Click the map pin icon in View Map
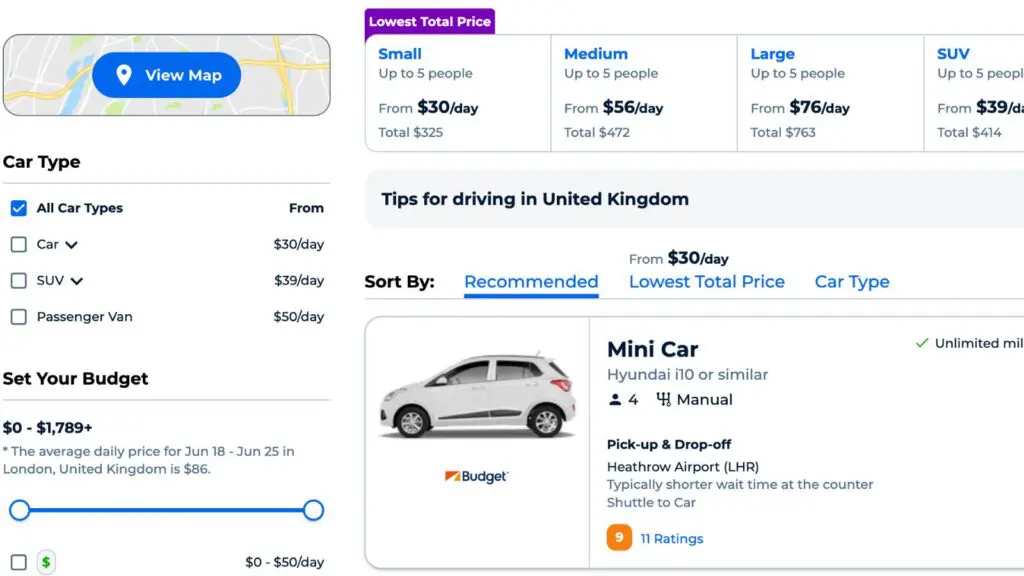 pyautogui.click(x=123, y=74)
